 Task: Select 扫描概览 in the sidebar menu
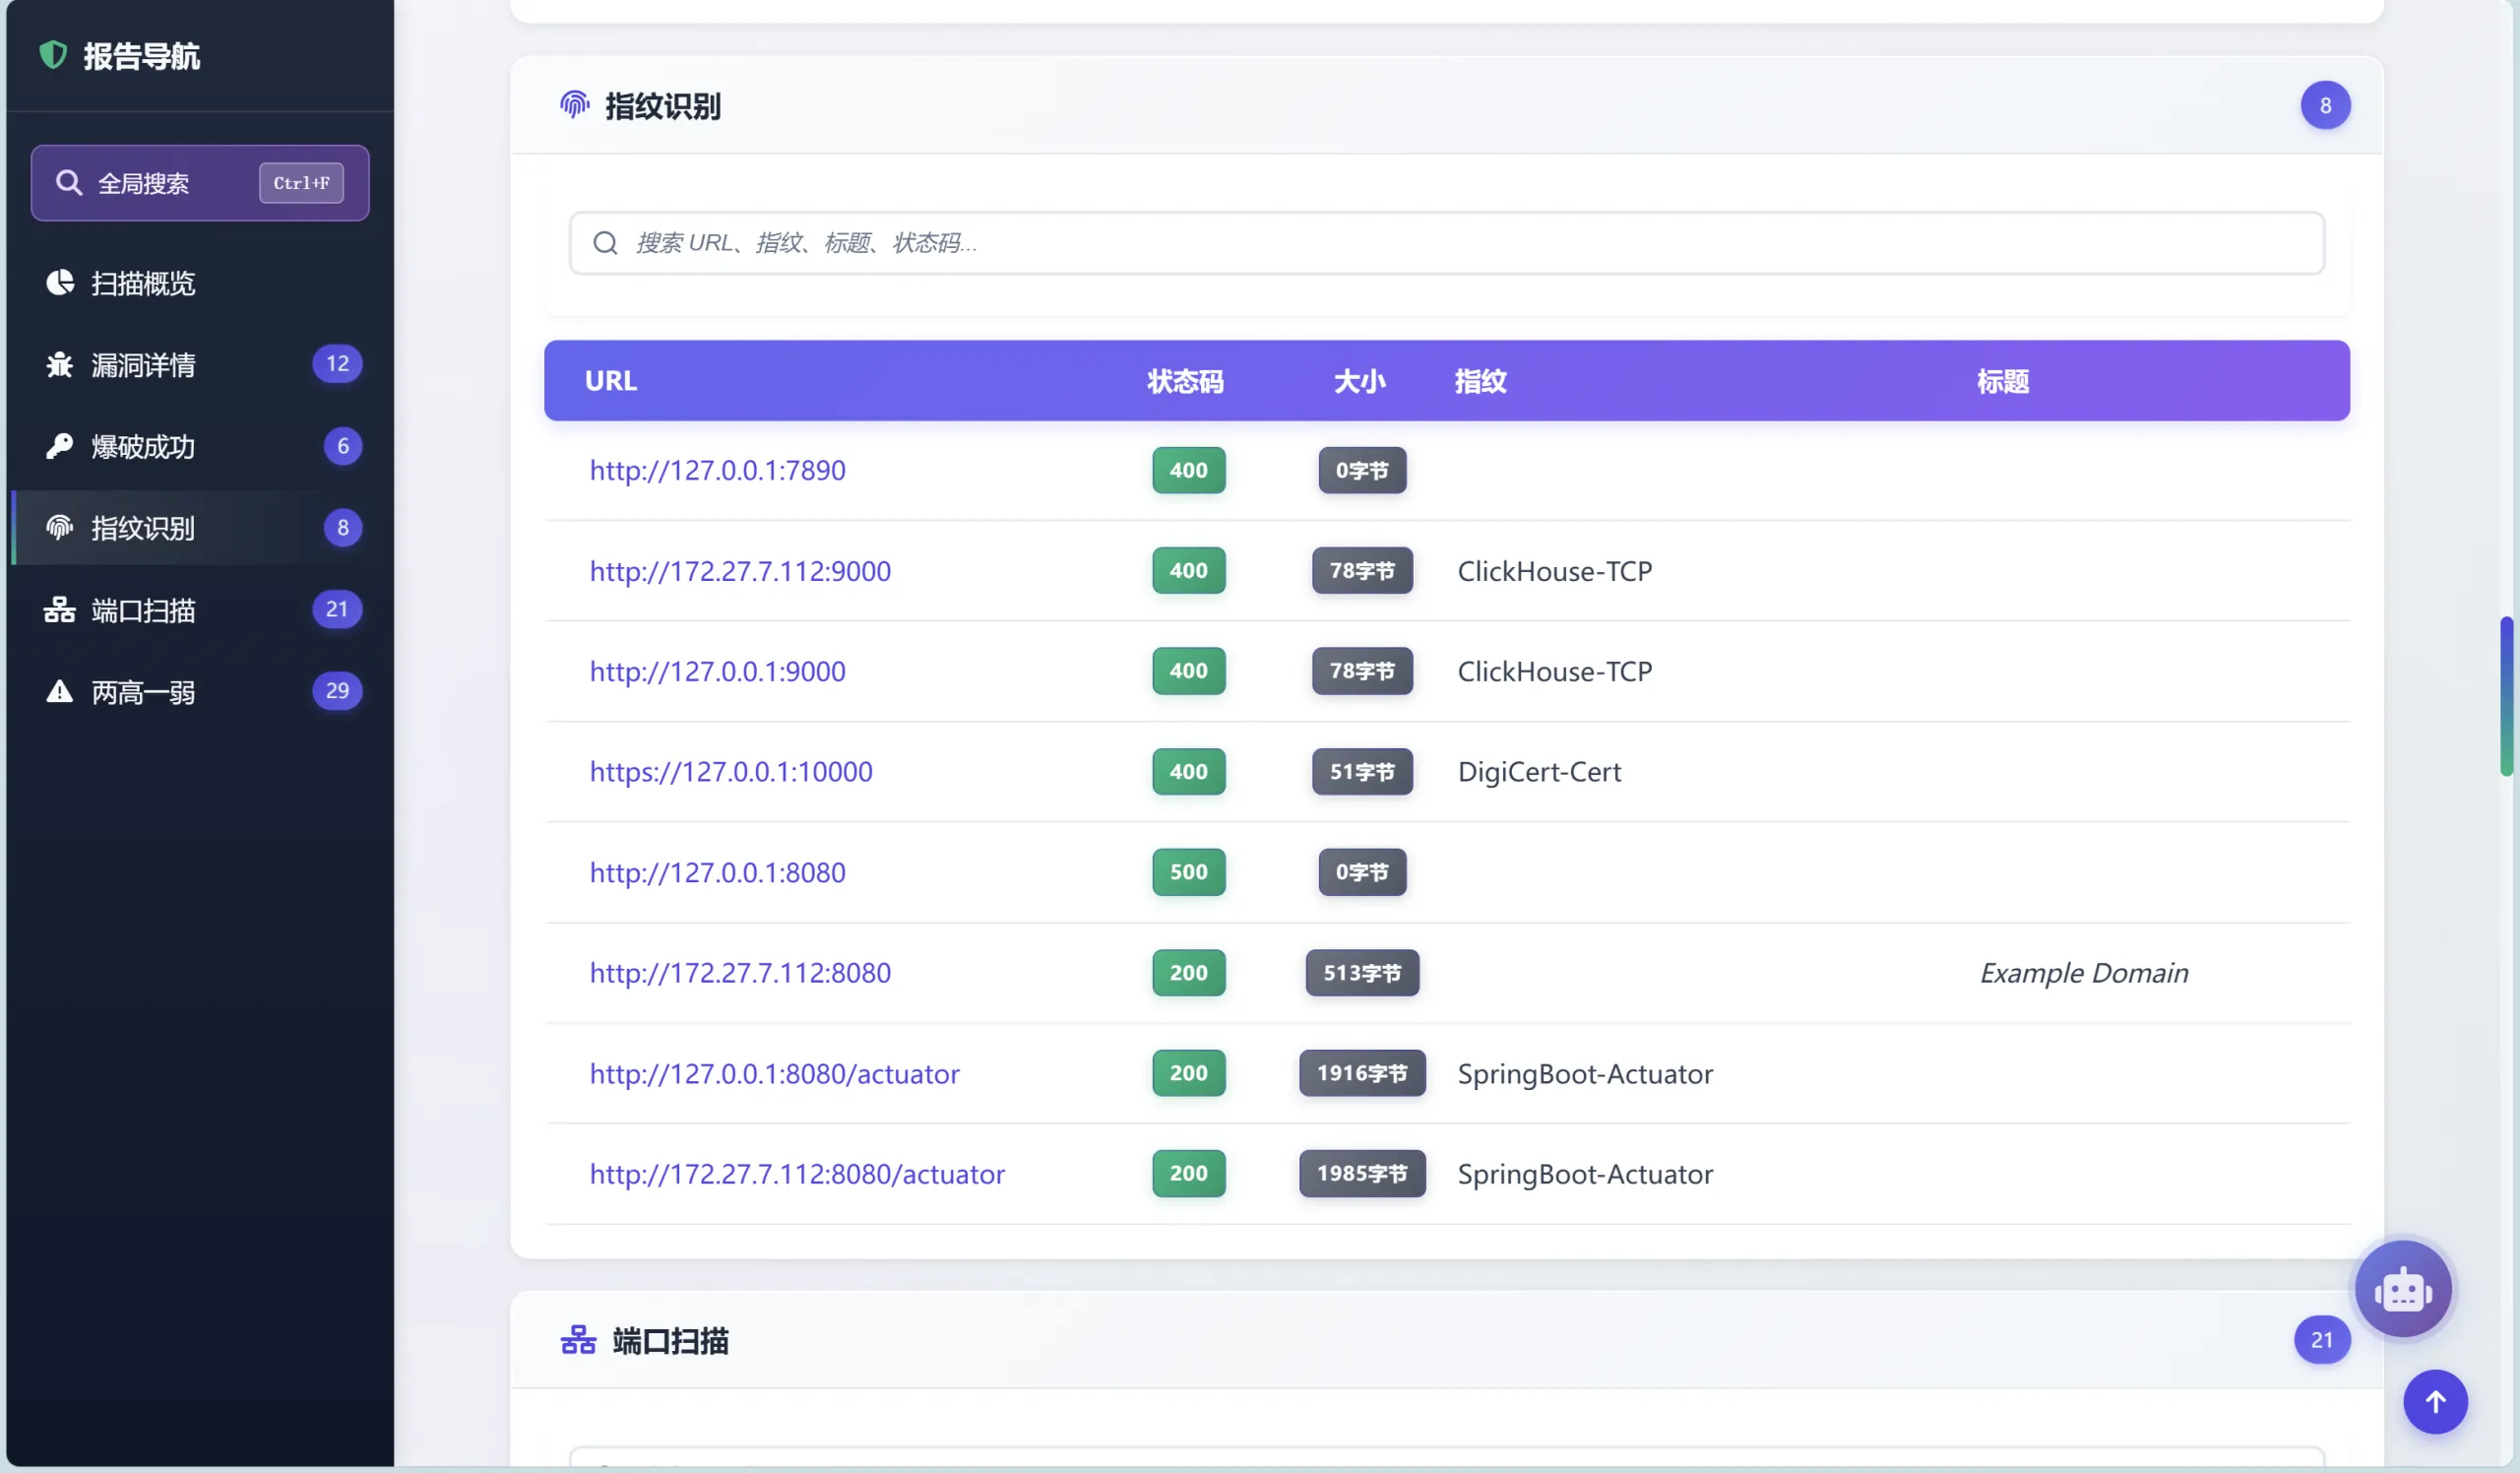click(x=143, y=283)
